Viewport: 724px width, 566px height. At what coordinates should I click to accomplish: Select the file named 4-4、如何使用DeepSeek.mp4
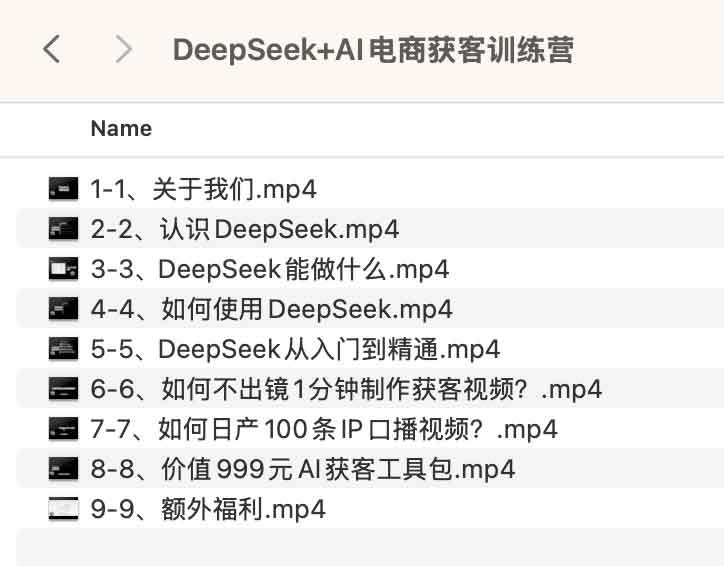[x=271, y=309]
